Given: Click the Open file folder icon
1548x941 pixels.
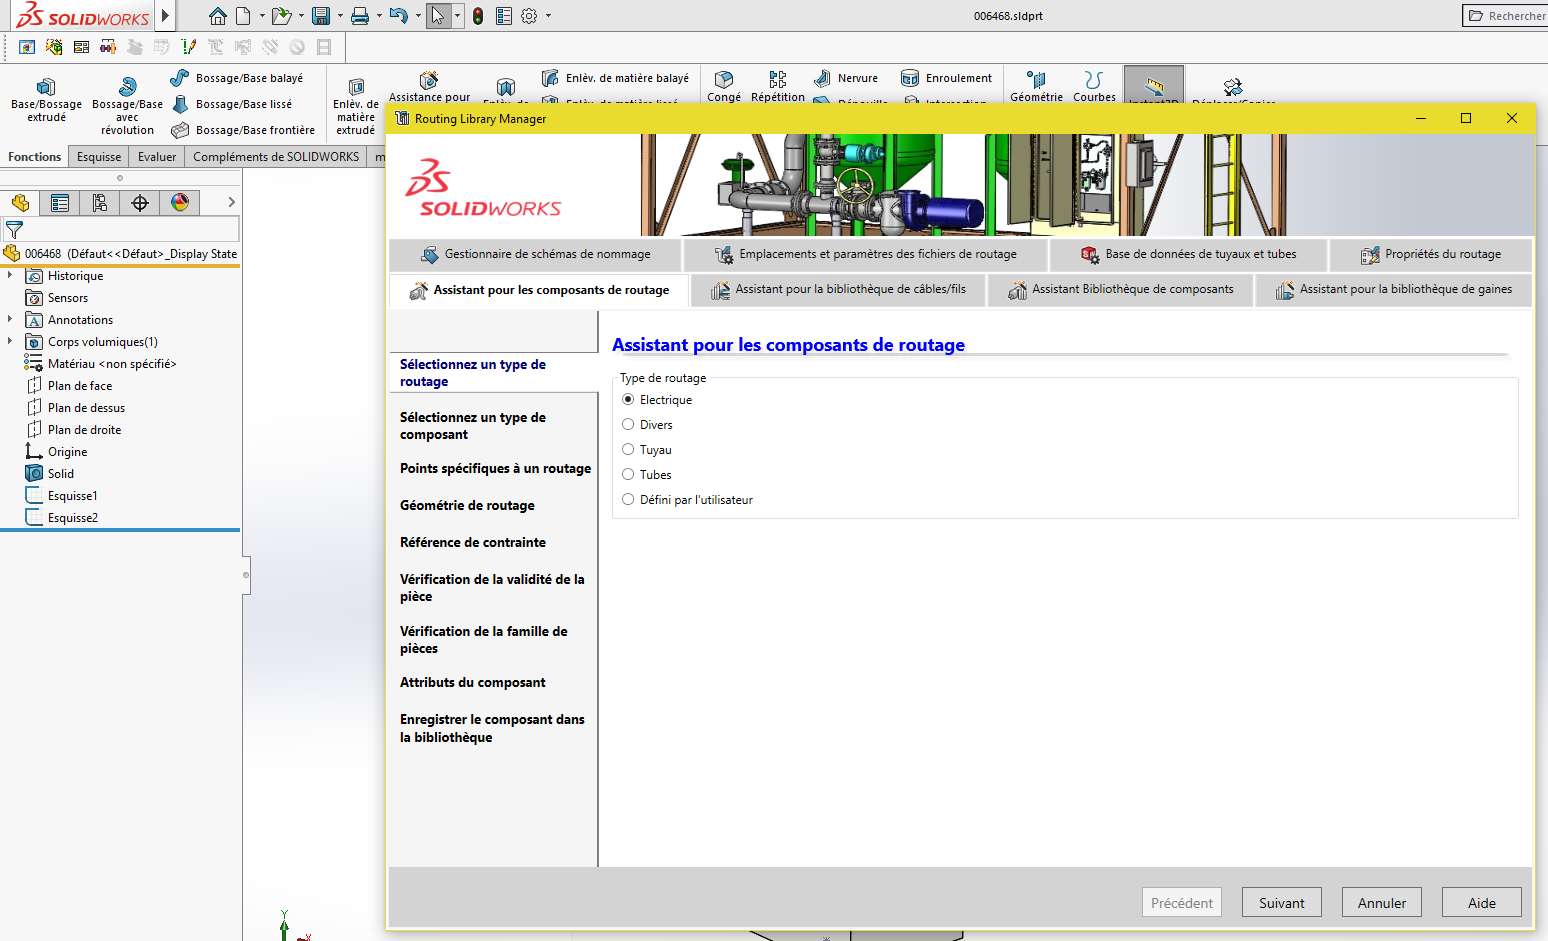Looking at the screenshot, I should 282,16.
